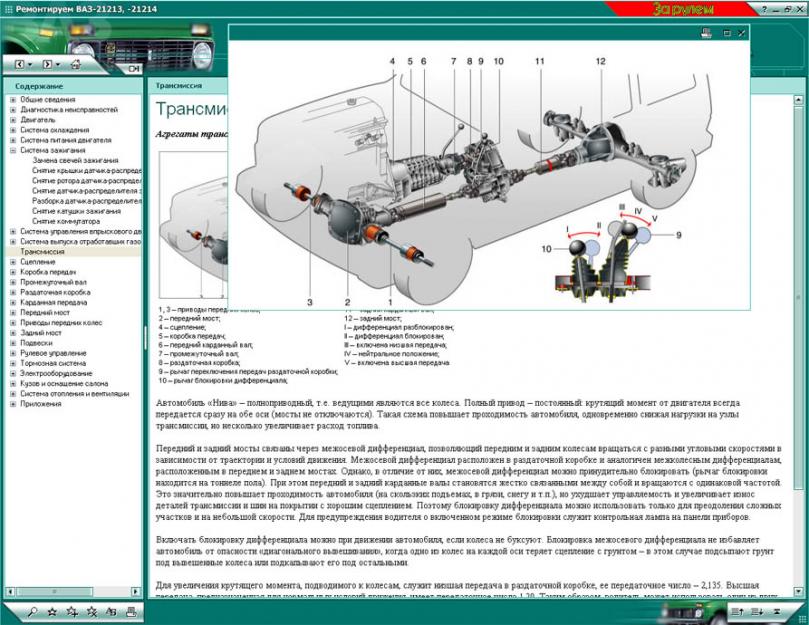Add a bookmark with star-plus icon

coord(72,612)
